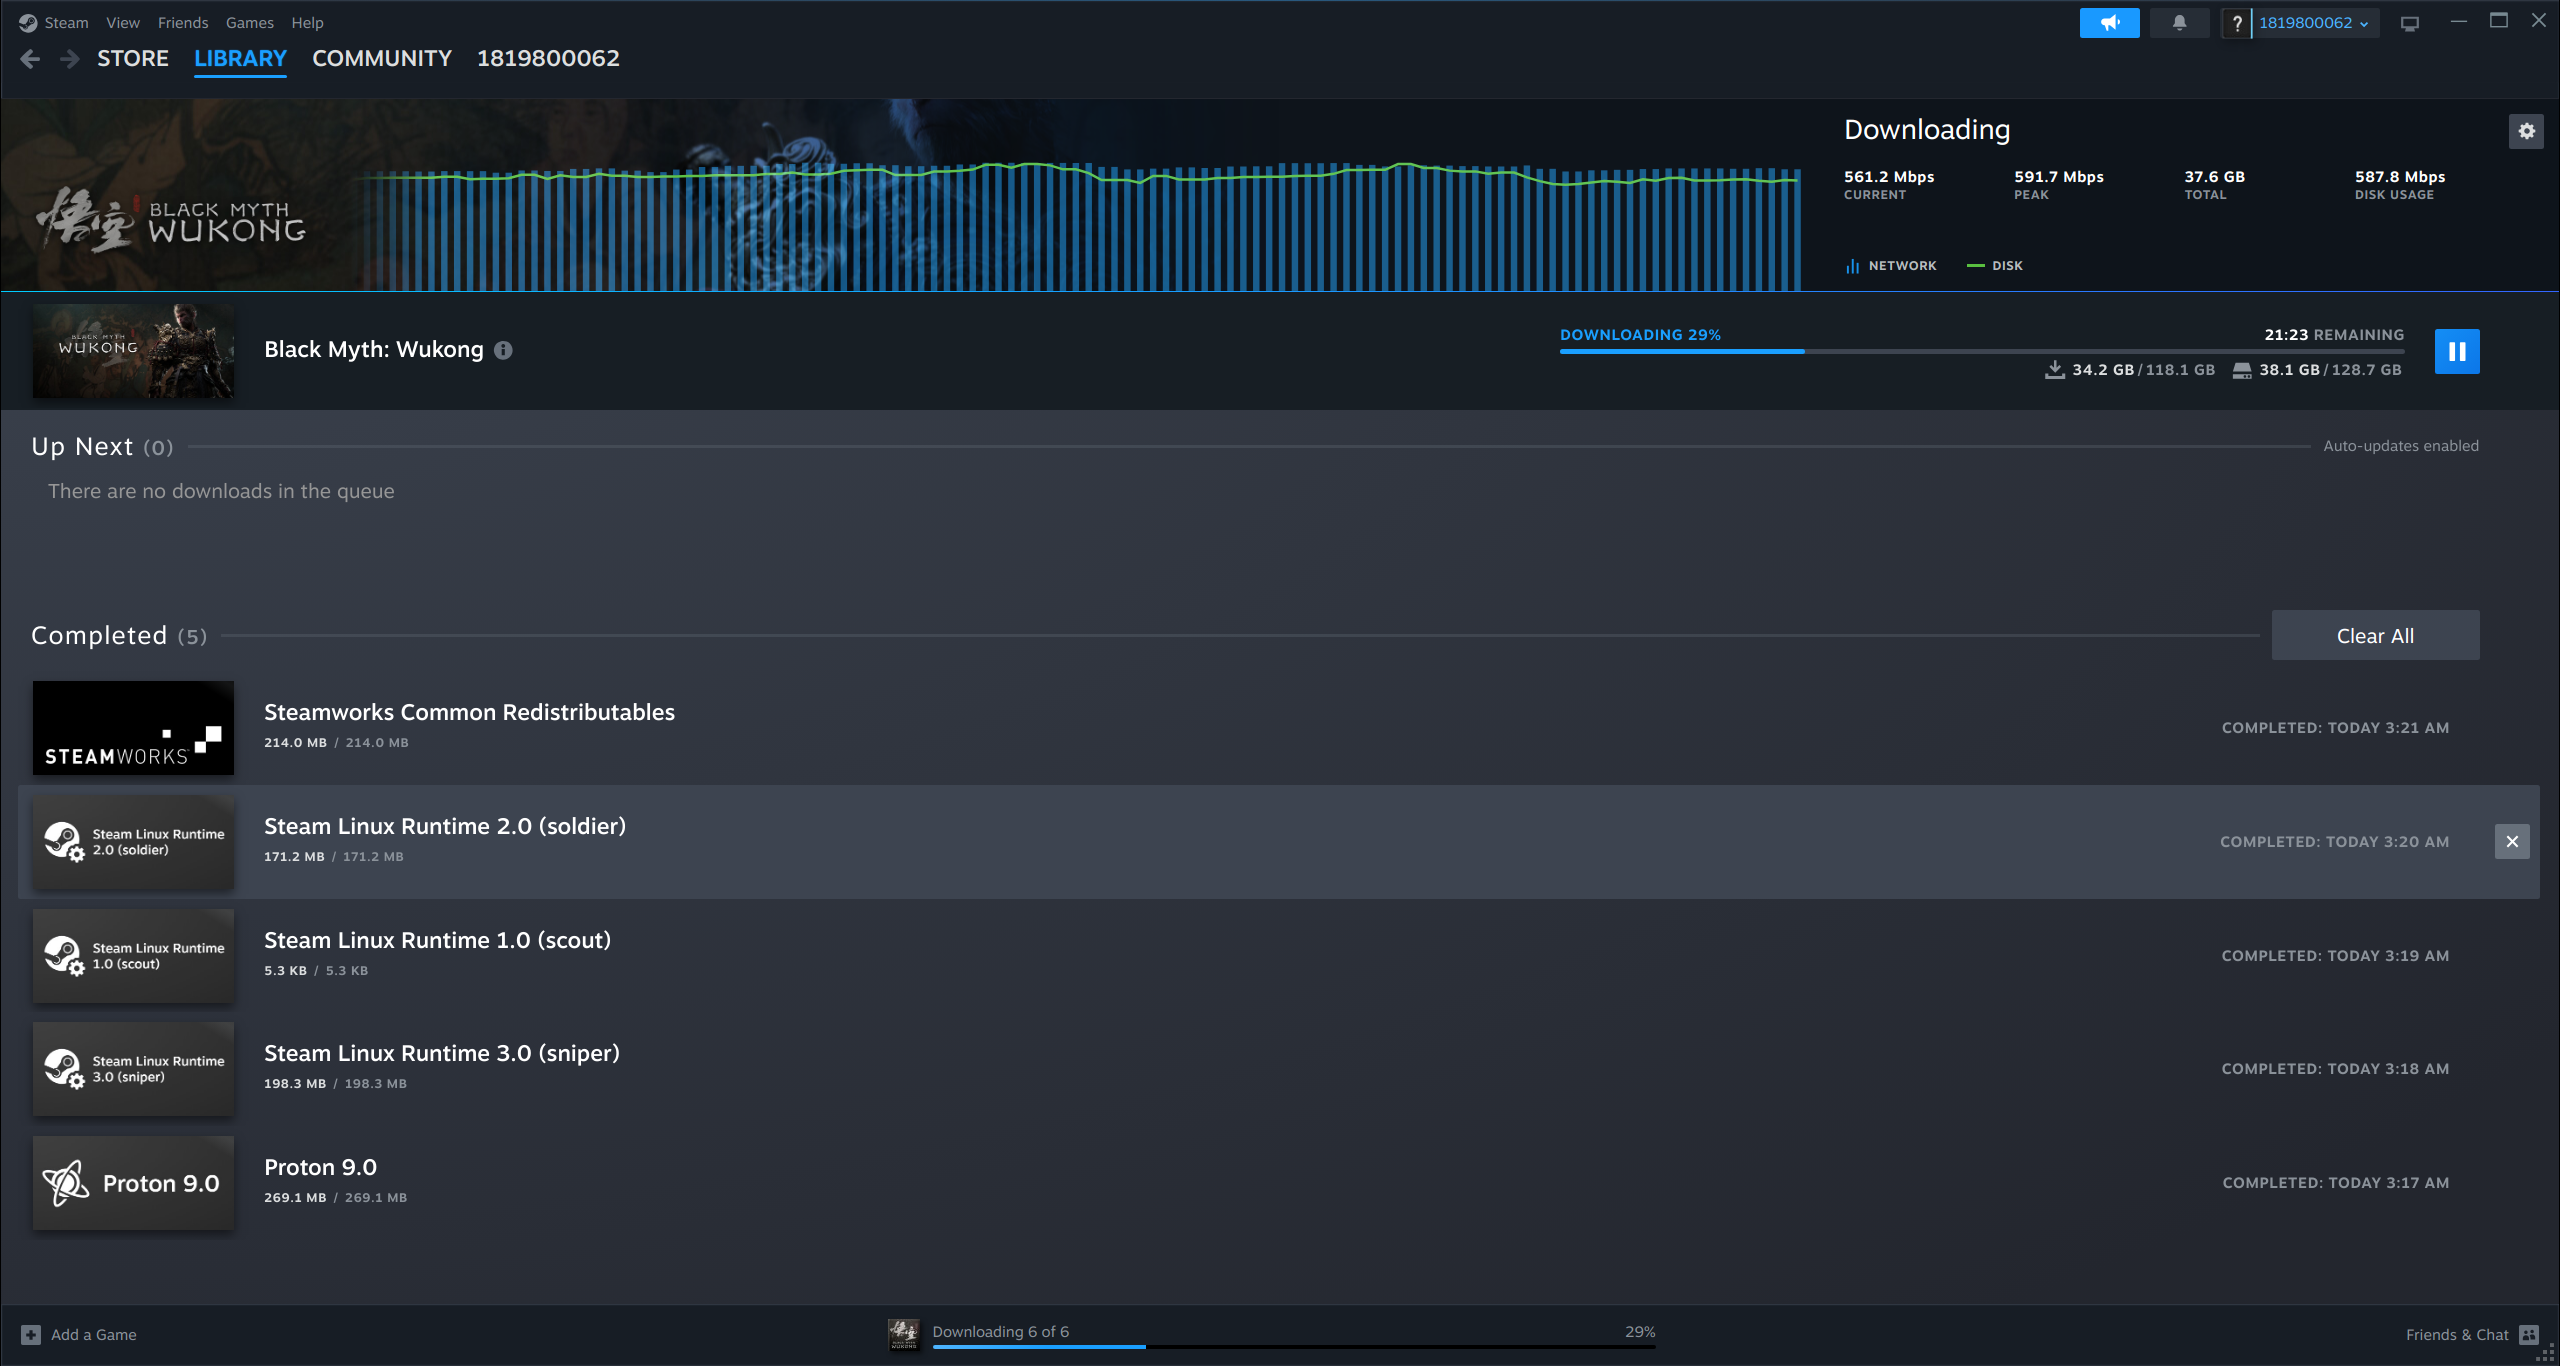Click Steam Linux Runtime 3.0 (sniper) thumbnail

pyautogui.click(x=133, y=1069)
